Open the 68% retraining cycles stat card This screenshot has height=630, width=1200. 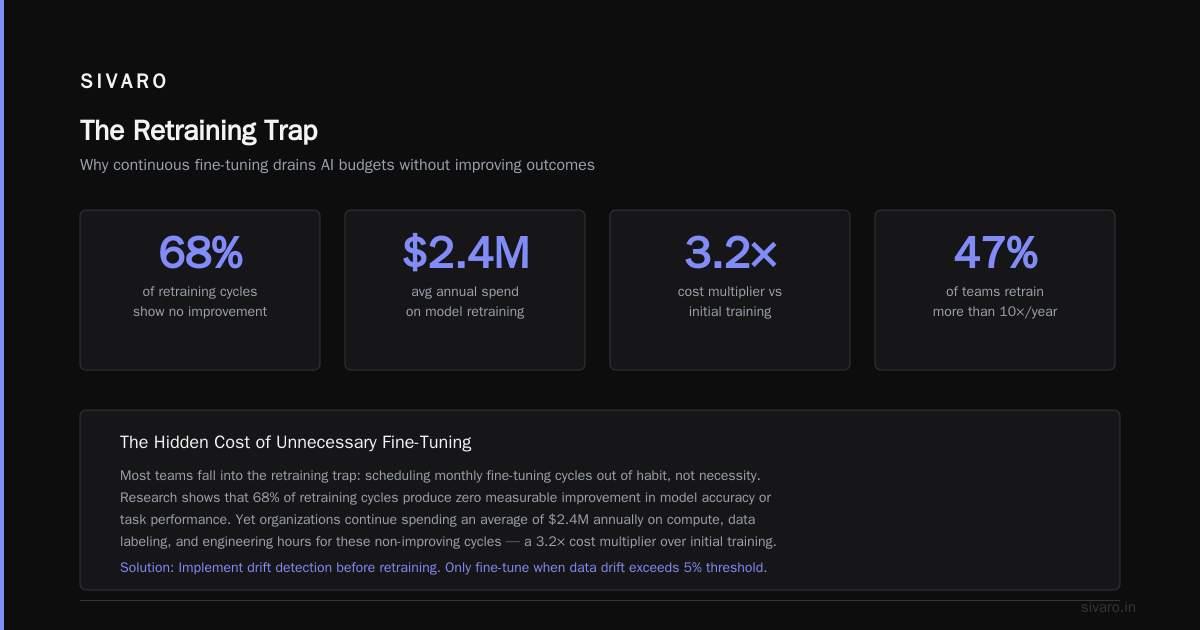coord(200,290)
